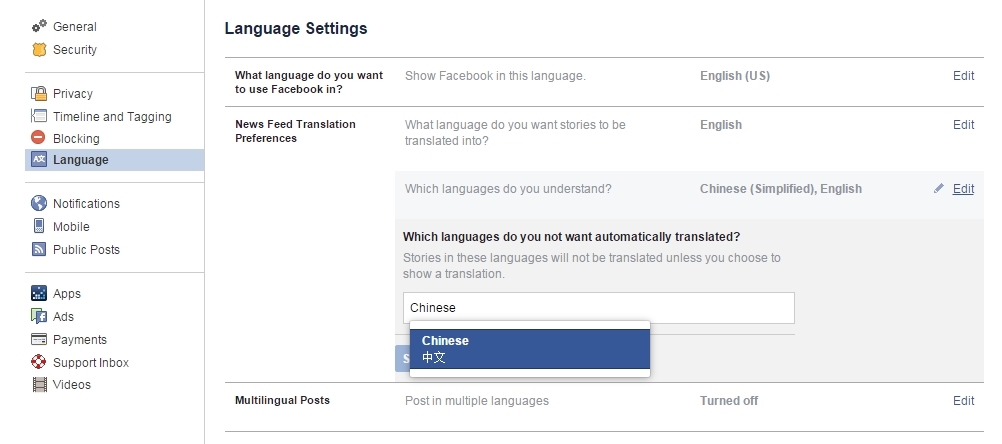Image resolution: width=1002 pixels, height=444 pixels.
Task: Go to Ads settings
Action: (64, 316)
